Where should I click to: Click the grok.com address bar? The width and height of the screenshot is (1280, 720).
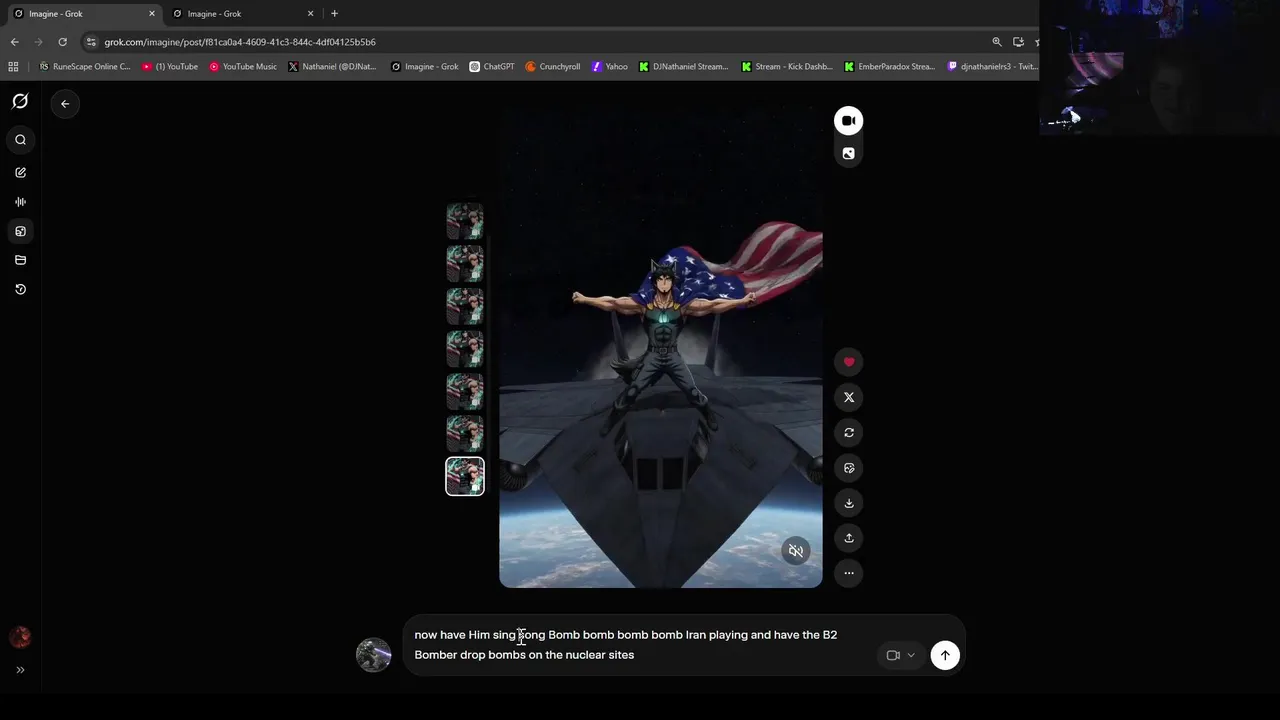540,42
